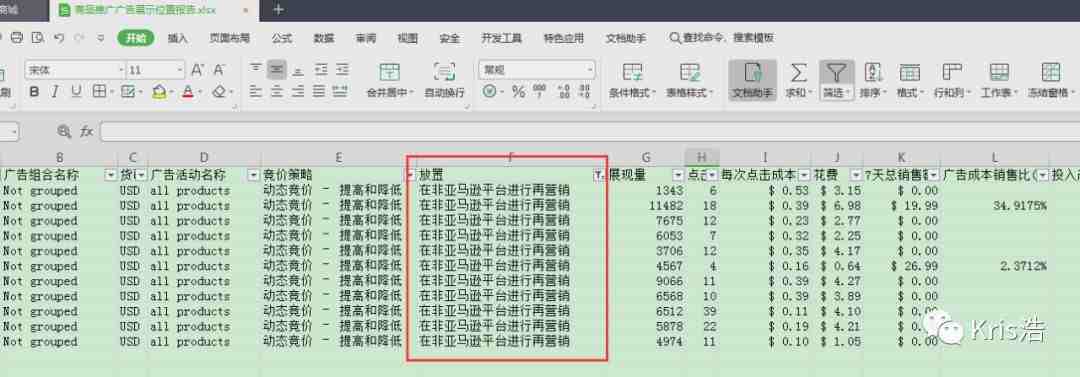Click into the formula bar input
The width and height of the screenshot is (1080, 377).
click(585, 132)
